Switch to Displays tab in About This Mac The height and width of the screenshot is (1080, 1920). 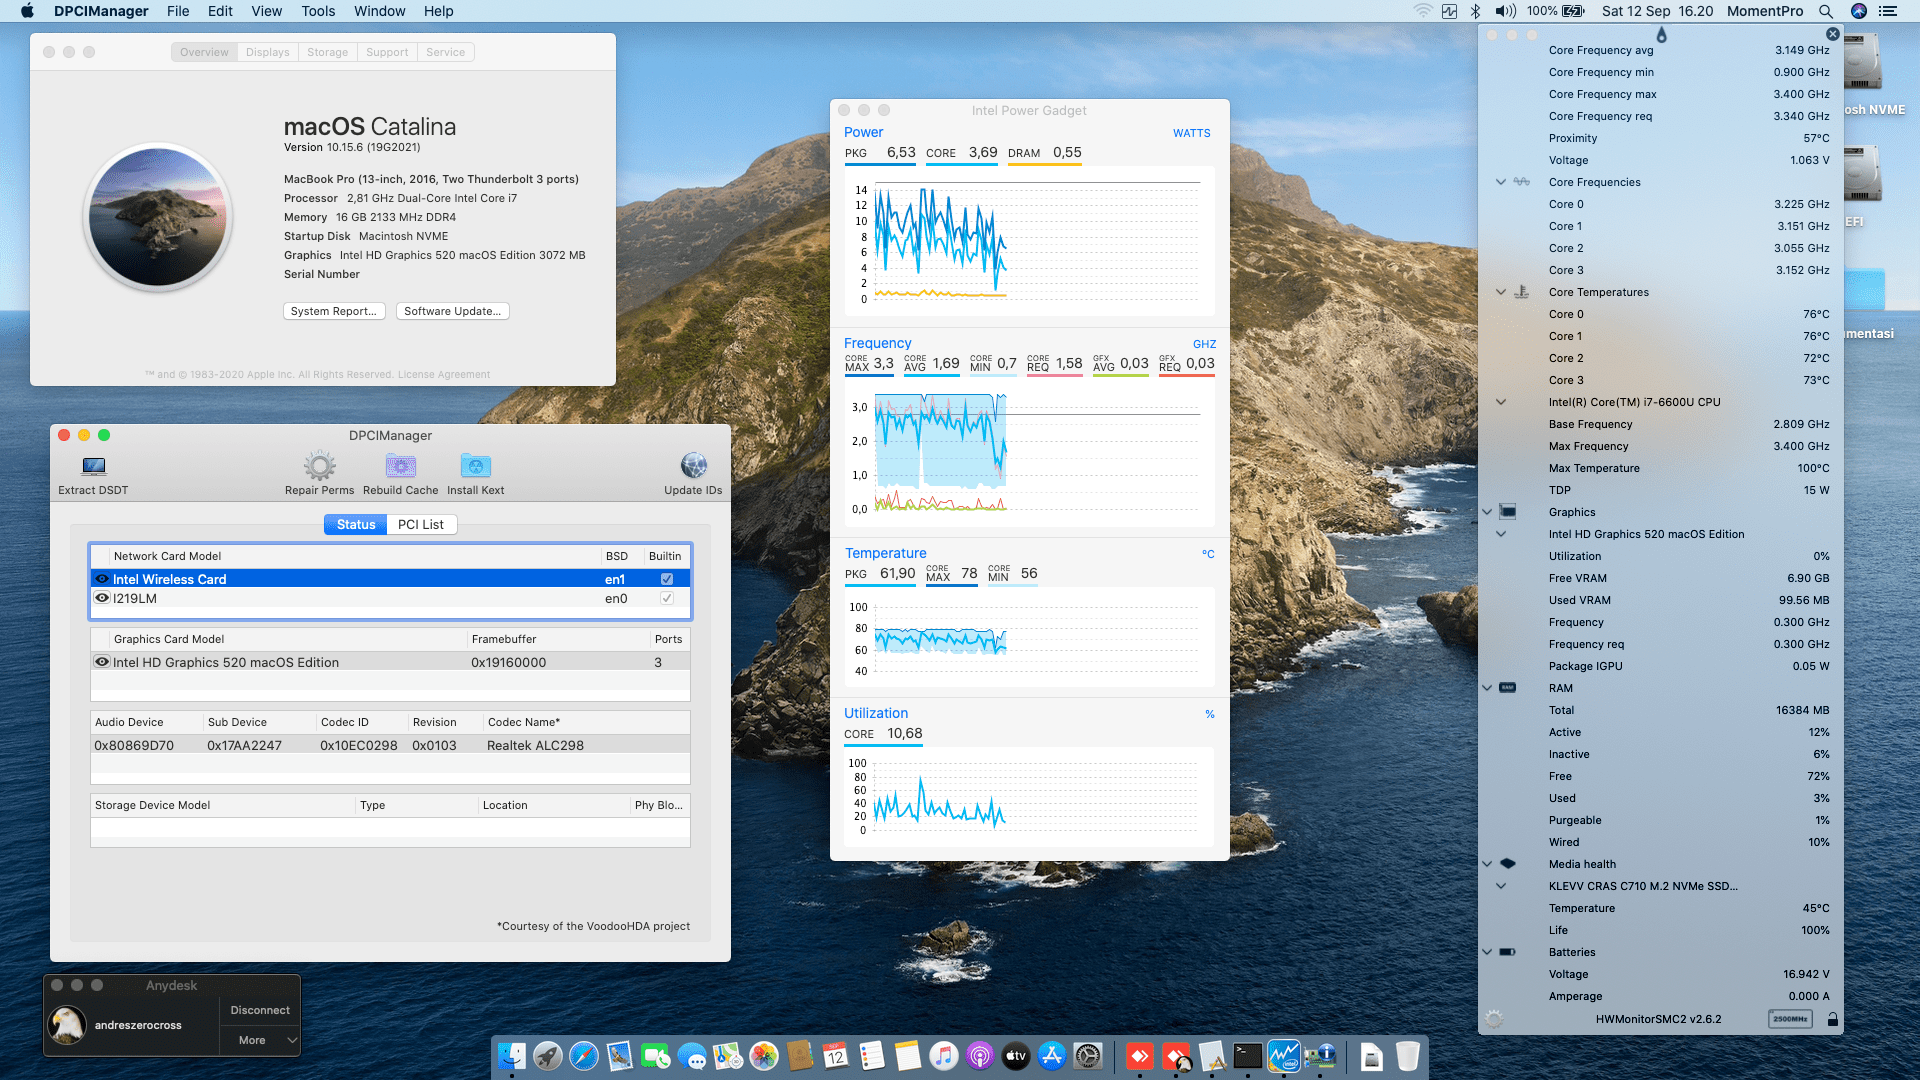click(268, 52)
